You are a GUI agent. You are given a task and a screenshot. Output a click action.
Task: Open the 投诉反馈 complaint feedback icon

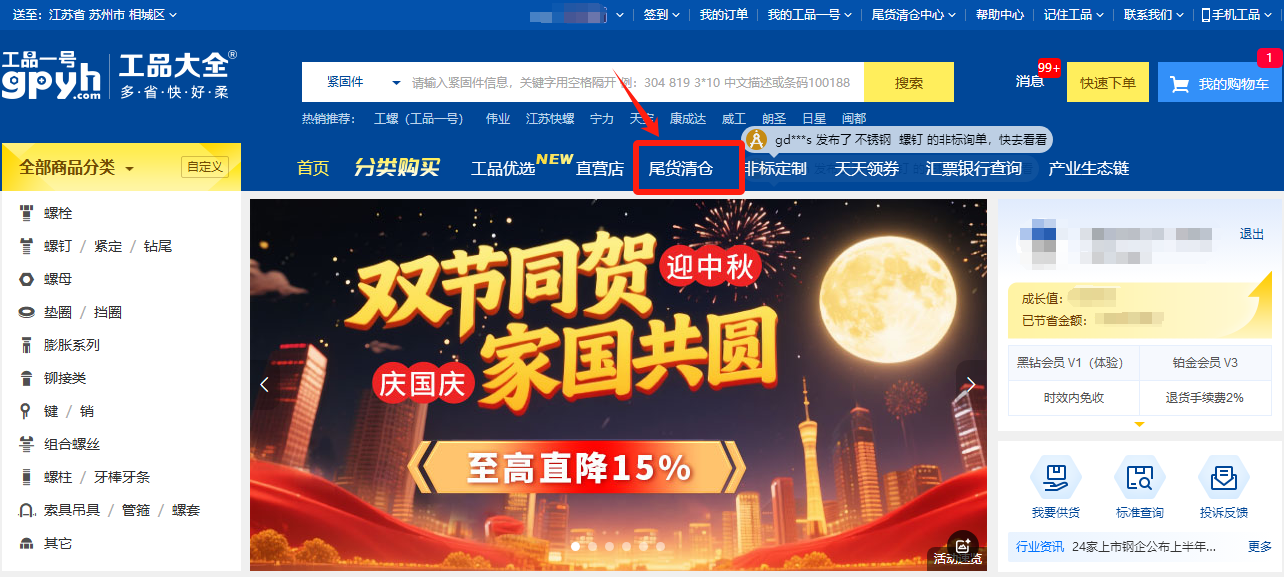[1223, 478]
